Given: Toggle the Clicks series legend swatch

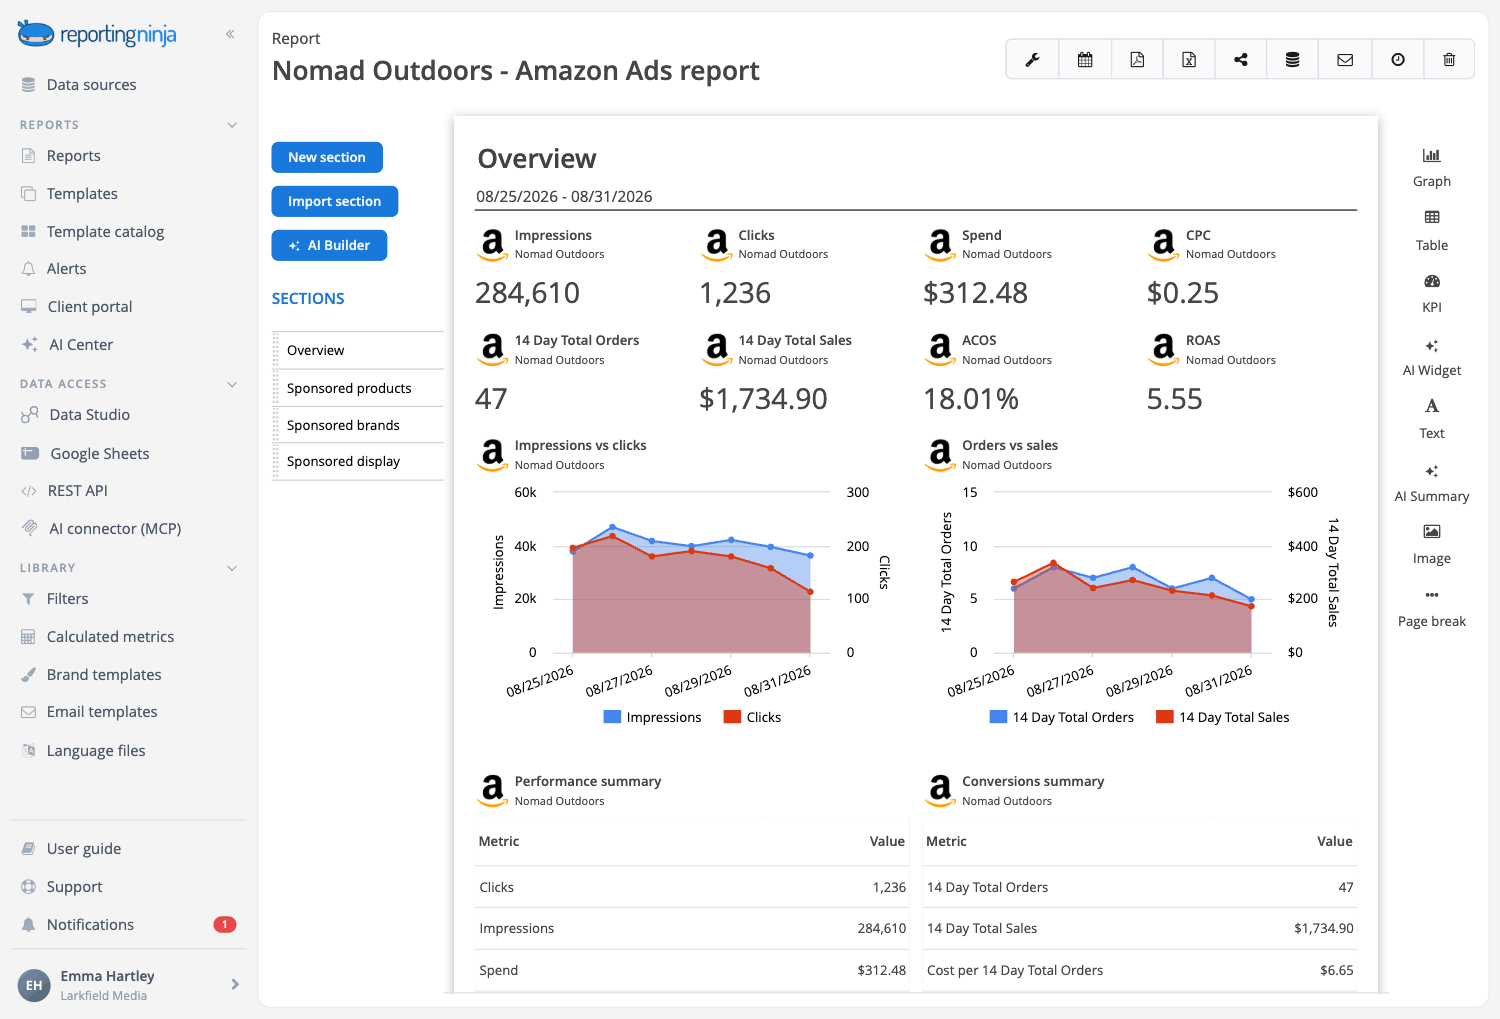Looking at the screenshot, I should coord(732,717).
